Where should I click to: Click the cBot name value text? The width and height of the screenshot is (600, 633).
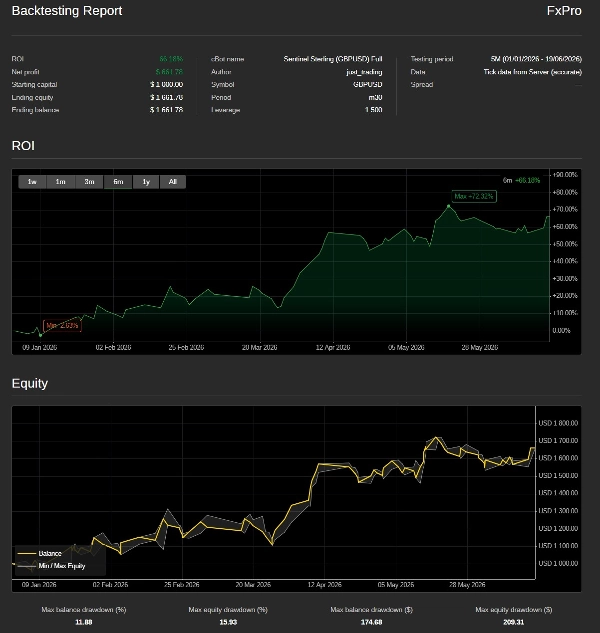(333, 59)
